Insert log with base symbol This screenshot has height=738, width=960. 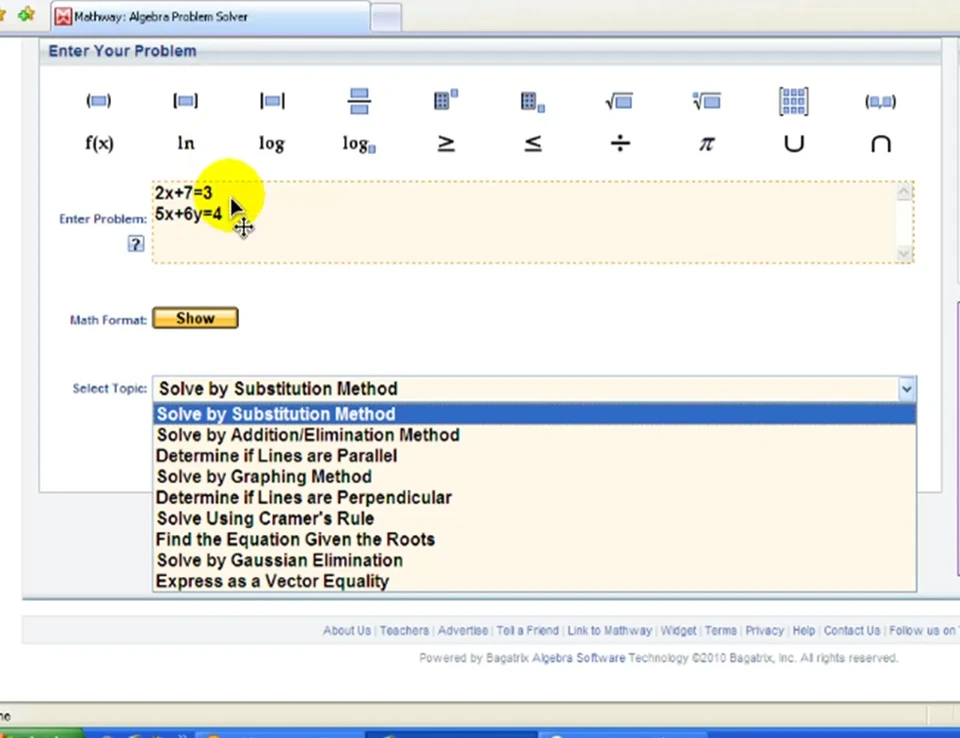tap(359, 144)
